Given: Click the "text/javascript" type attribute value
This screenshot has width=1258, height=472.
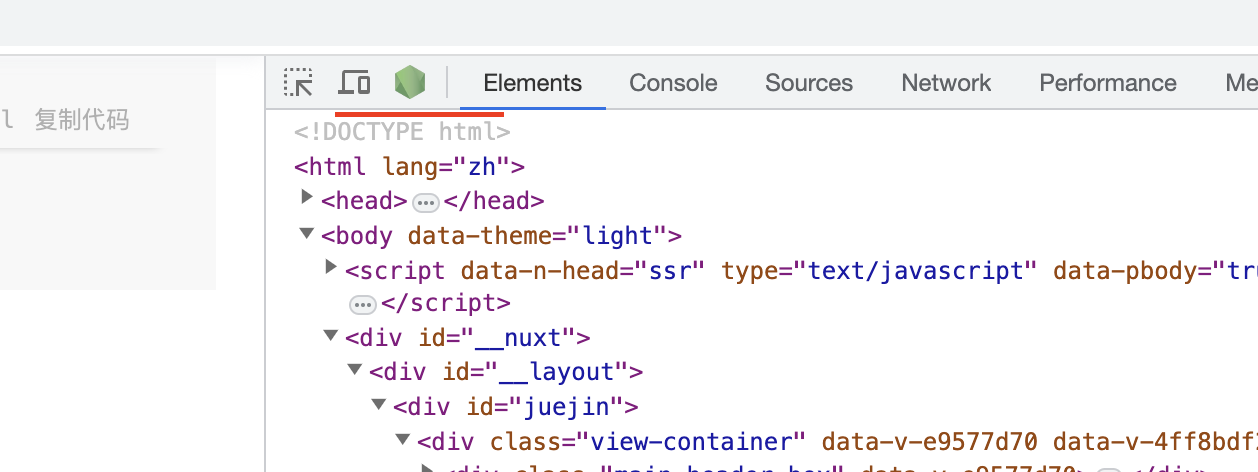Looking at the screenshot, I should tap(917, 270).
